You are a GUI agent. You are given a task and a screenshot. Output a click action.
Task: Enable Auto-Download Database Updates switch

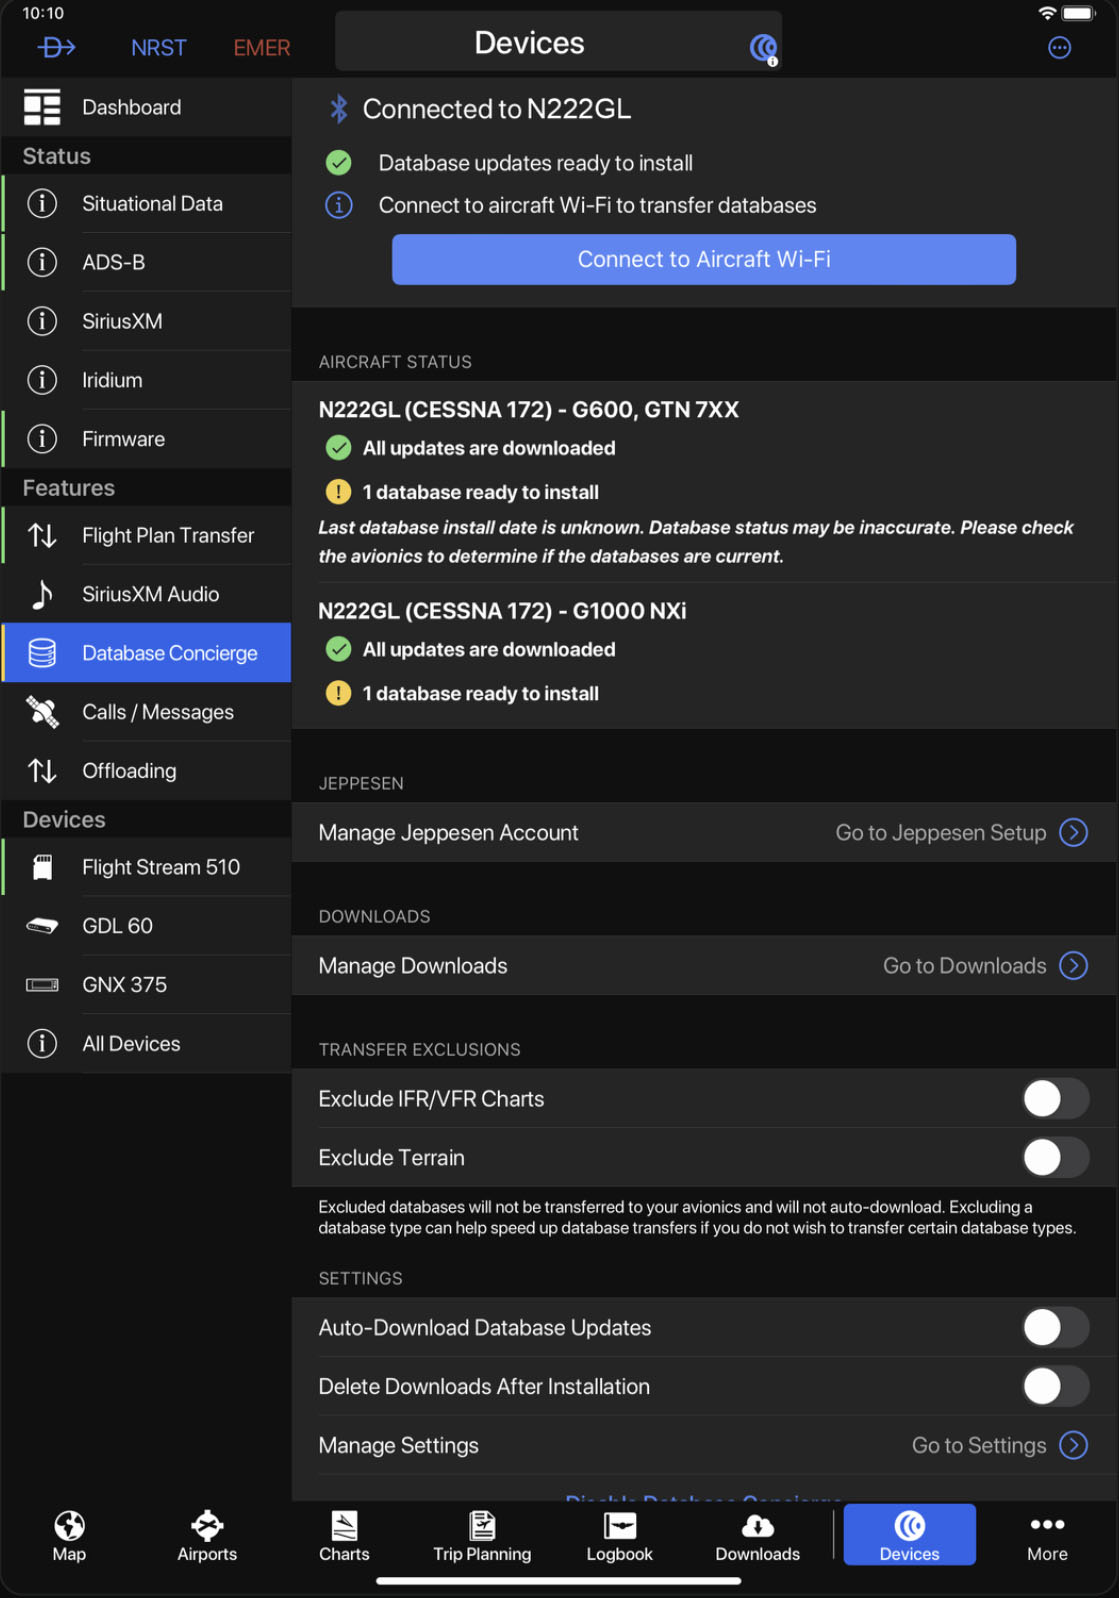pyautogui.click(x=1055, y=1328)
